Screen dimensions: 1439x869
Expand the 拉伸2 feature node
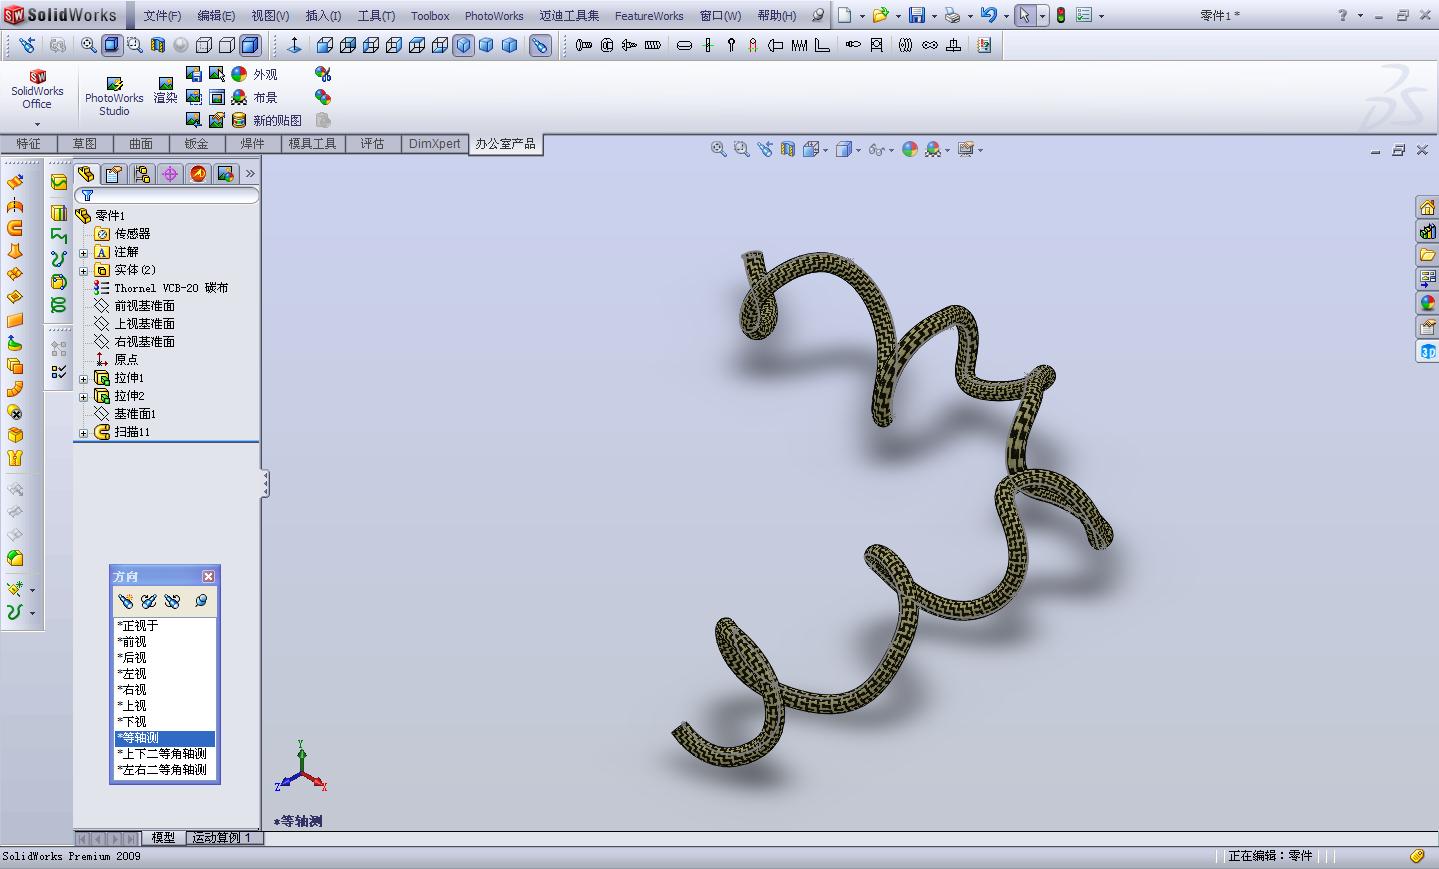[x=84, y=396]
